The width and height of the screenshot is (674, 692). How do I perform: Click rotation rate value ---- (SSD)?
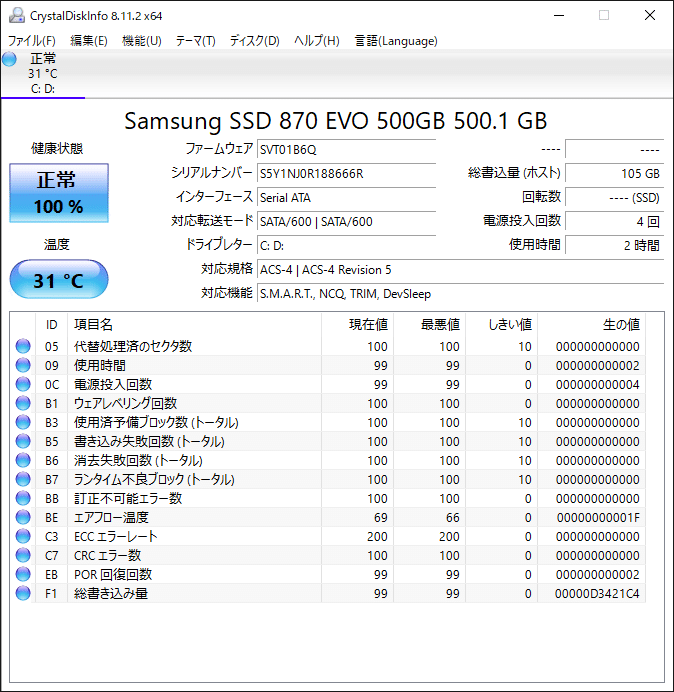(x=614, y=197)
